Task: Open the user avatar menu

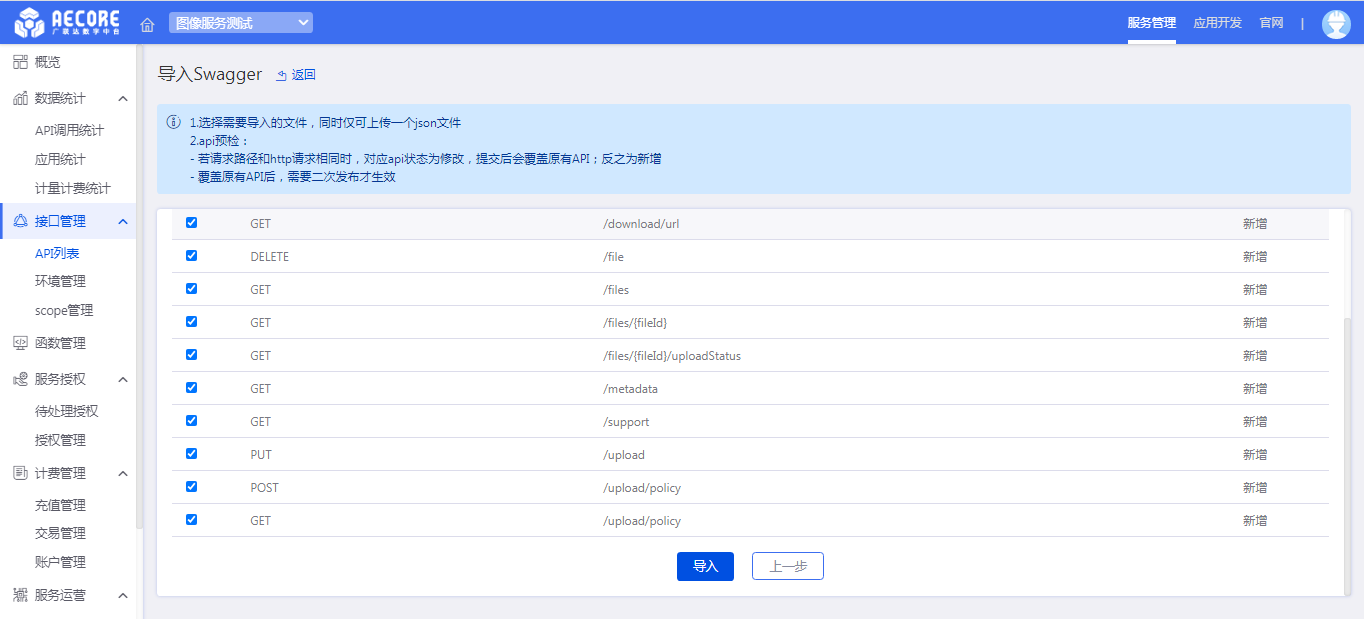Action: [1336, 23]
